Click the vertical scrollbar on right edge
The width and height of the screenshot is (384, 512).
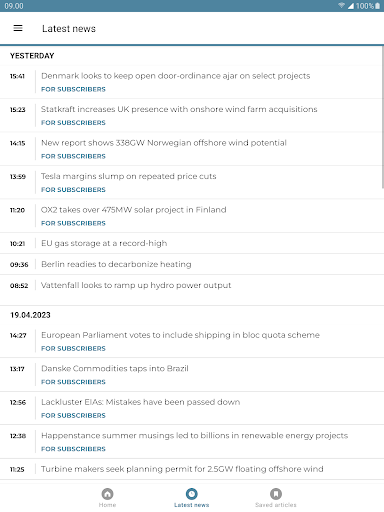(x=383, y=117)
